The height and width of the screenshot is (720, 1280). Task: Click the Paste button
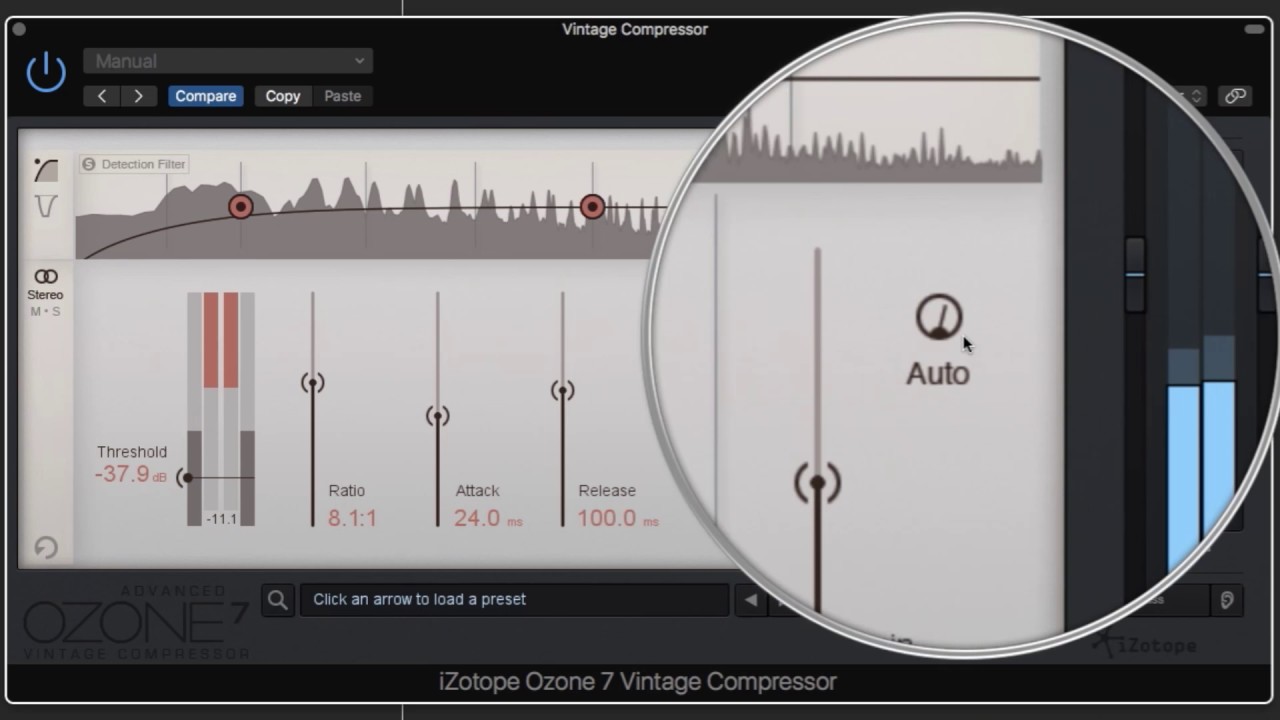pos(342,96)
